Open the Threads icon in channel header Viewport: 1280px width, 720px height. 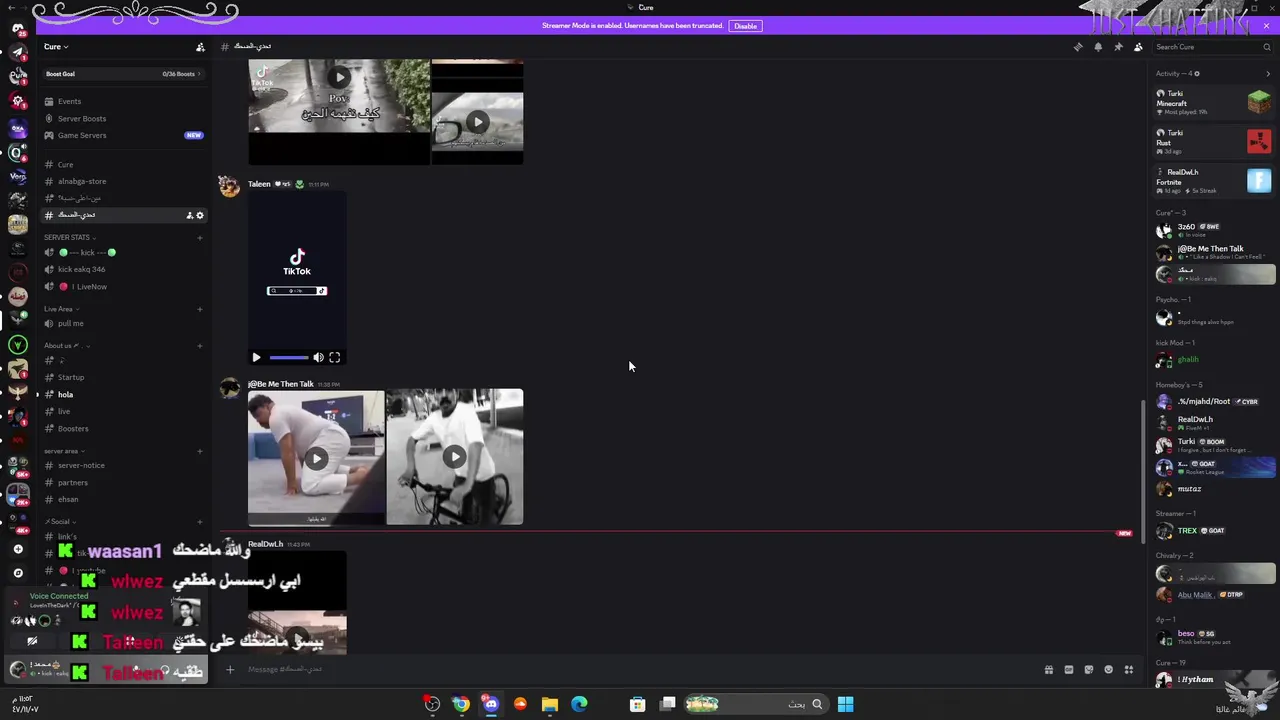pyautogui.click(x=1078, y=47)
